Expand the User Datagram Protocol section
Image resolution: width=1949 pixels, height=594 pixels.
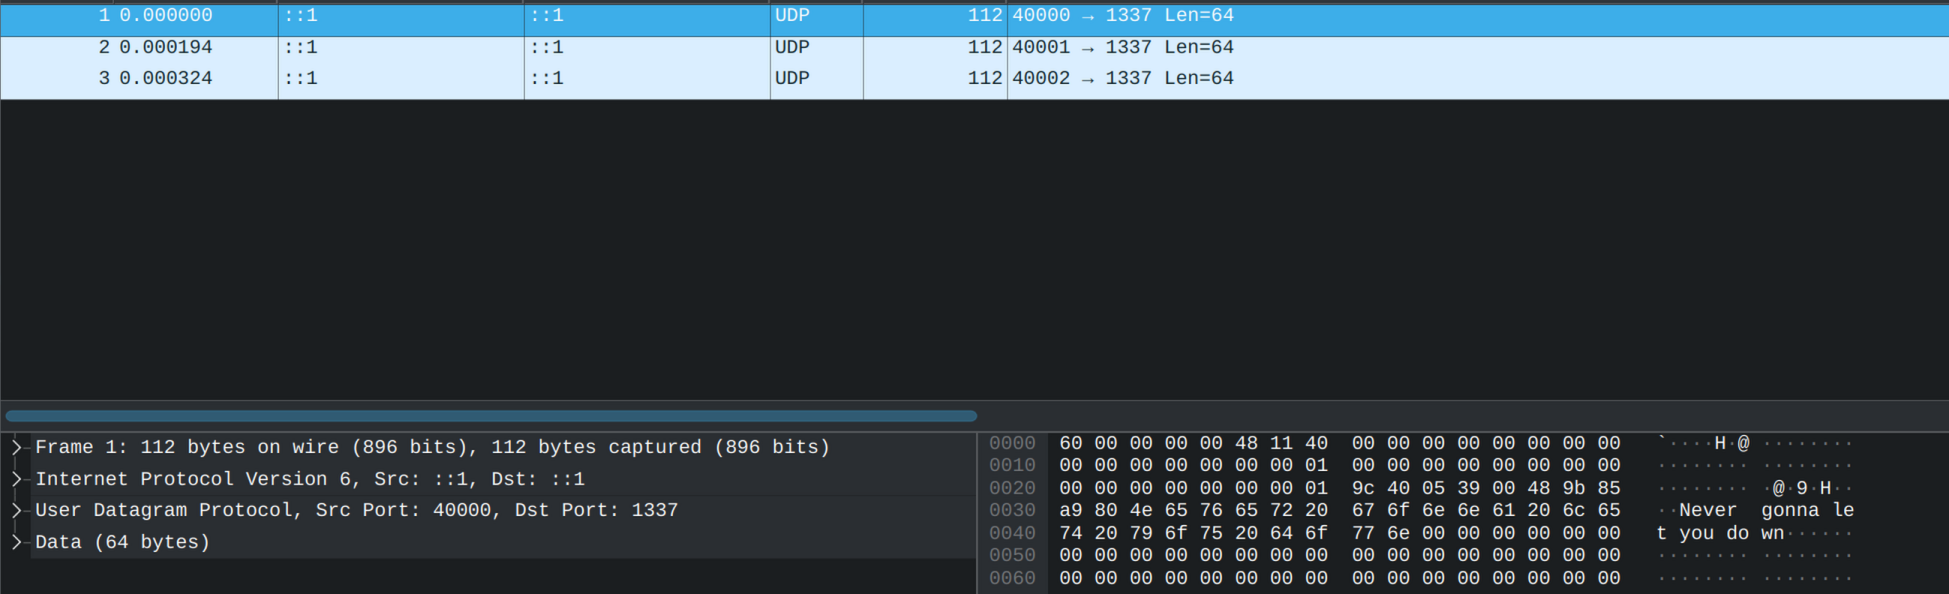click(16, 510)
